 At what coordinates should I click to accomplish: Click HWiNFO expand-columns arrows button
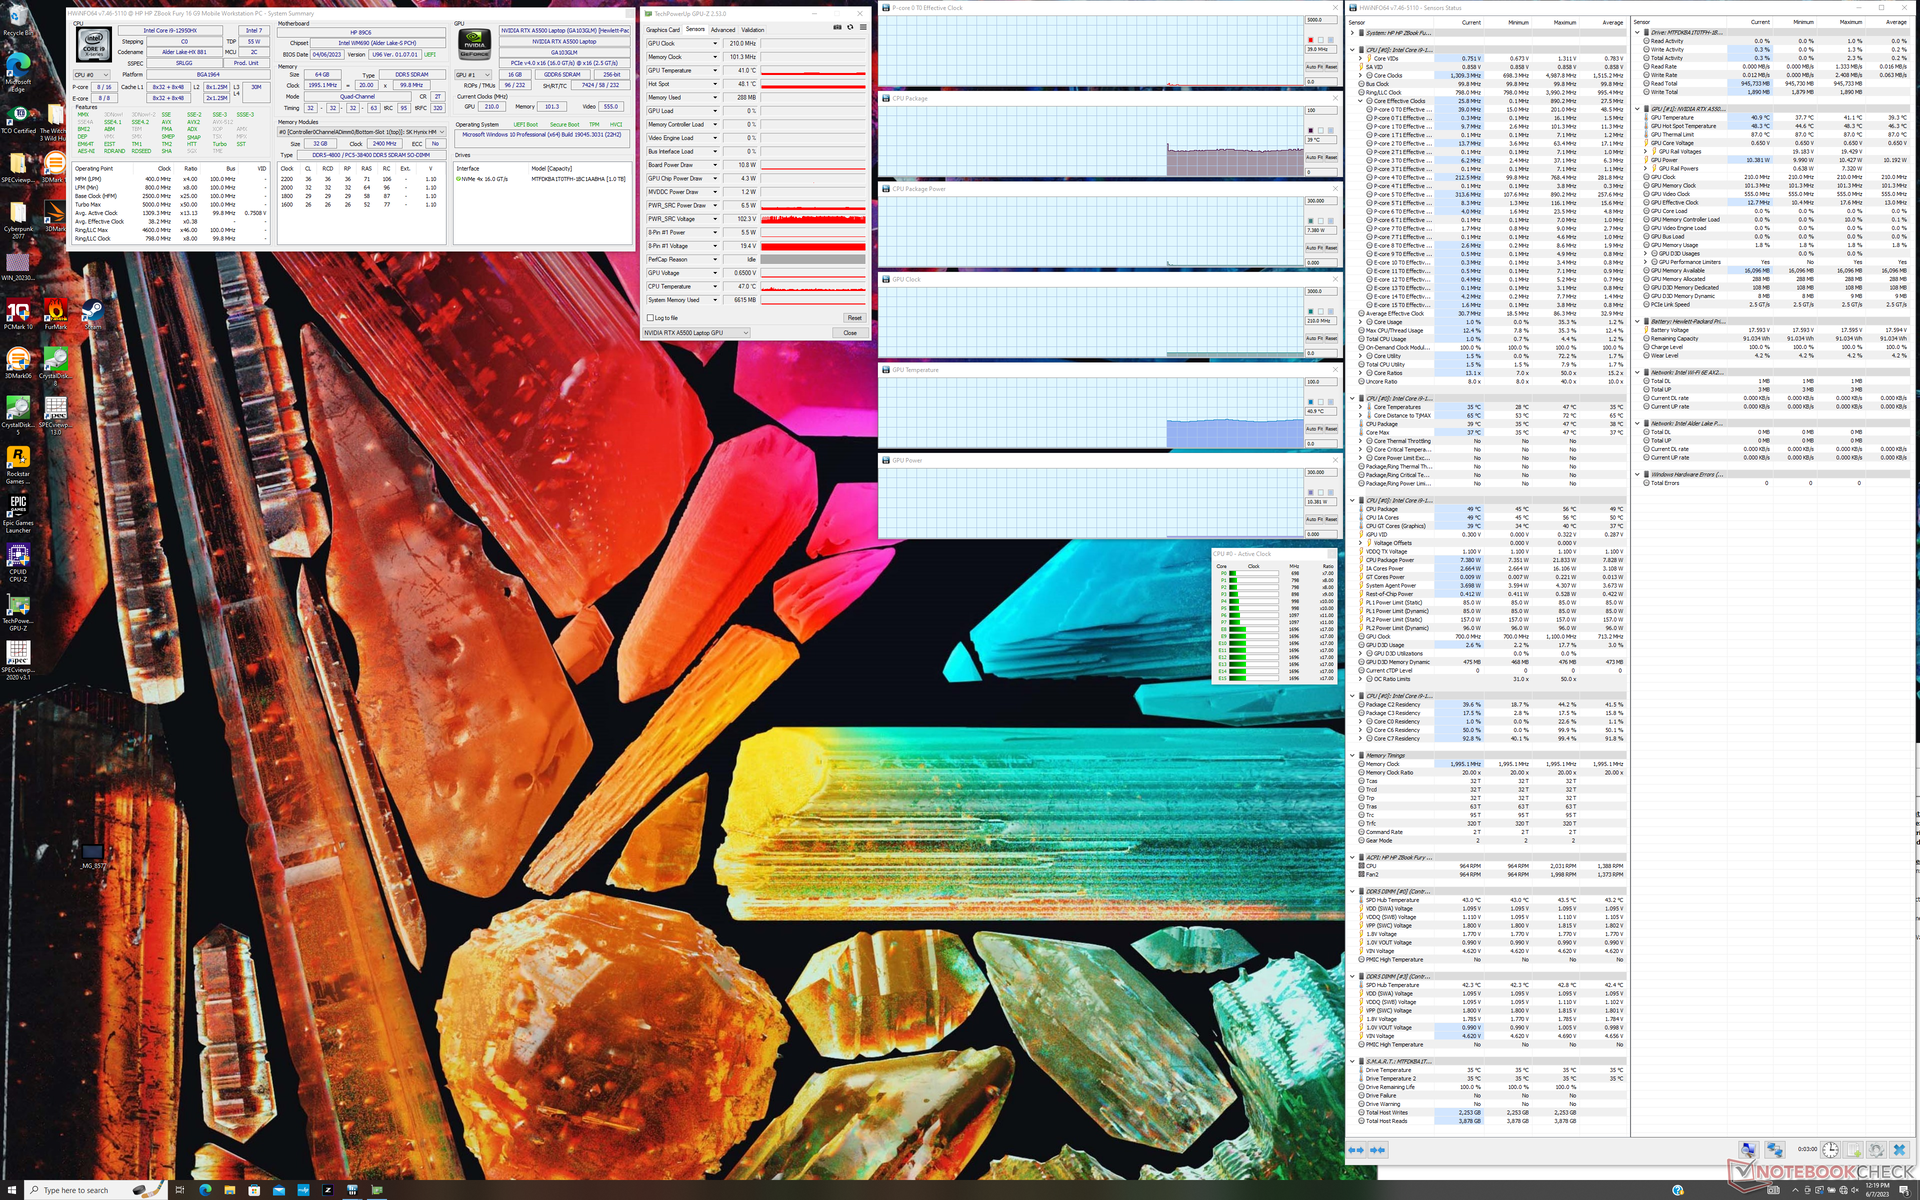click(x=1356, y=1150)
